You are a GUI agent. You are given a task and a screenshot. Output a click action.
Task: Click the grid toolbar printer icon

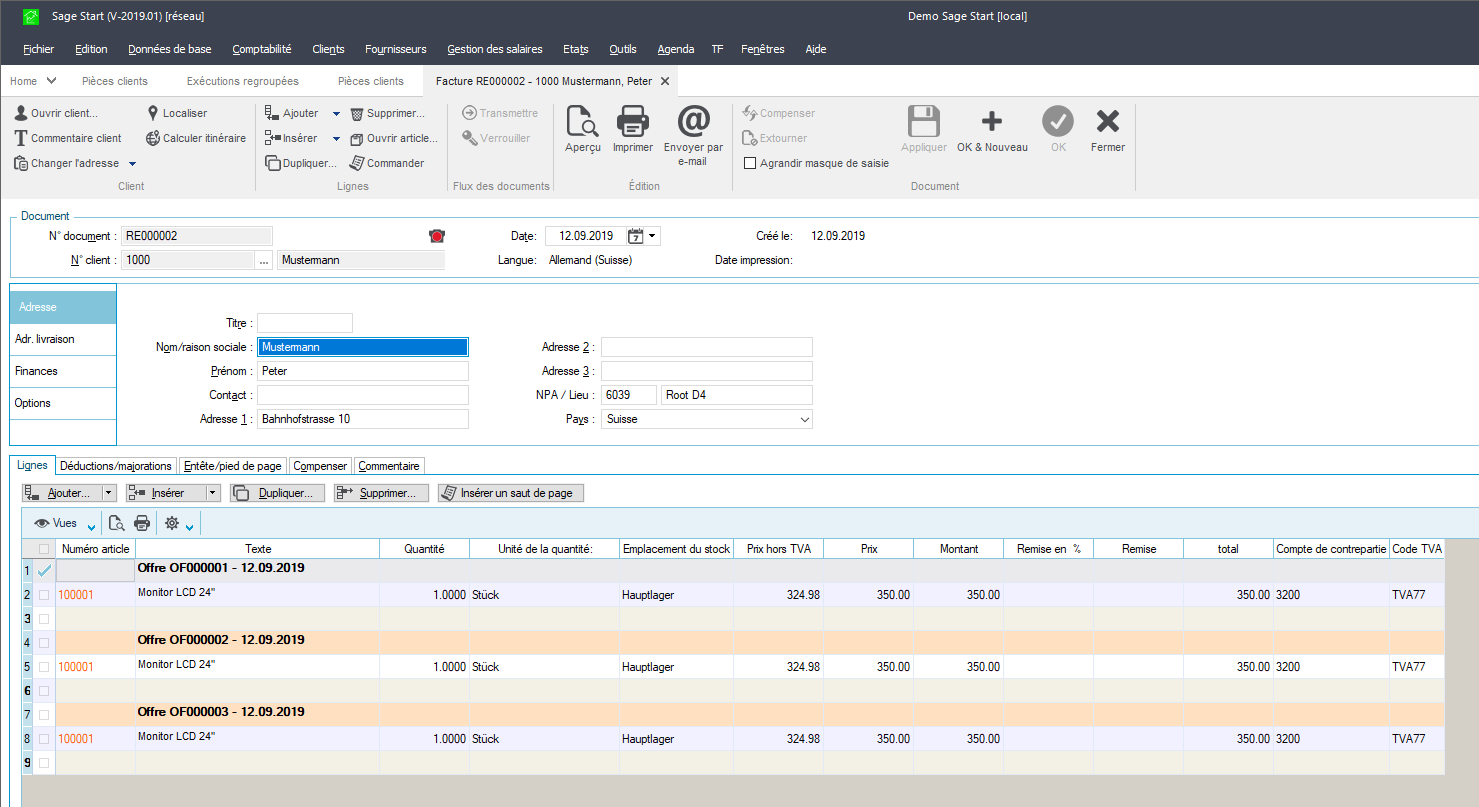pos(142,523)
